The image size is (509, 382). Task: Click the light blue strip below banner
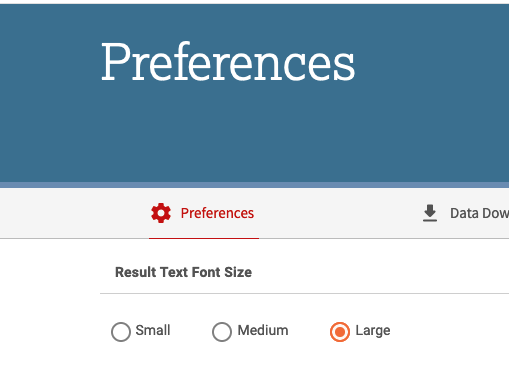pos(254,185)
